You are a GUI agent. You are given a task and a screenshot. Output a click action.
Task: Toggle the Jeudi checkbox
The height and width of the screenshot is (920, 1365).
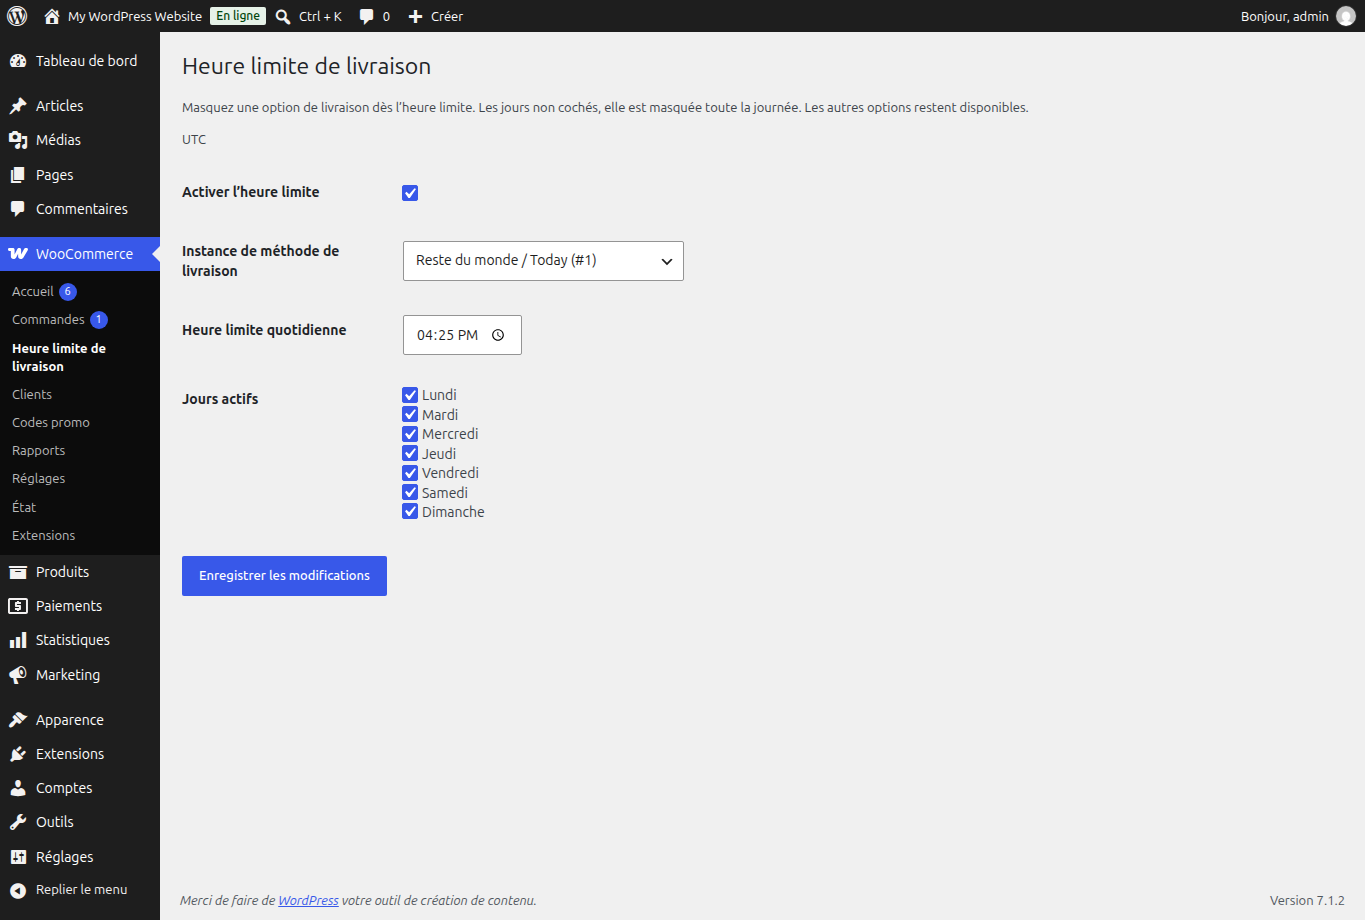[410, 453]
